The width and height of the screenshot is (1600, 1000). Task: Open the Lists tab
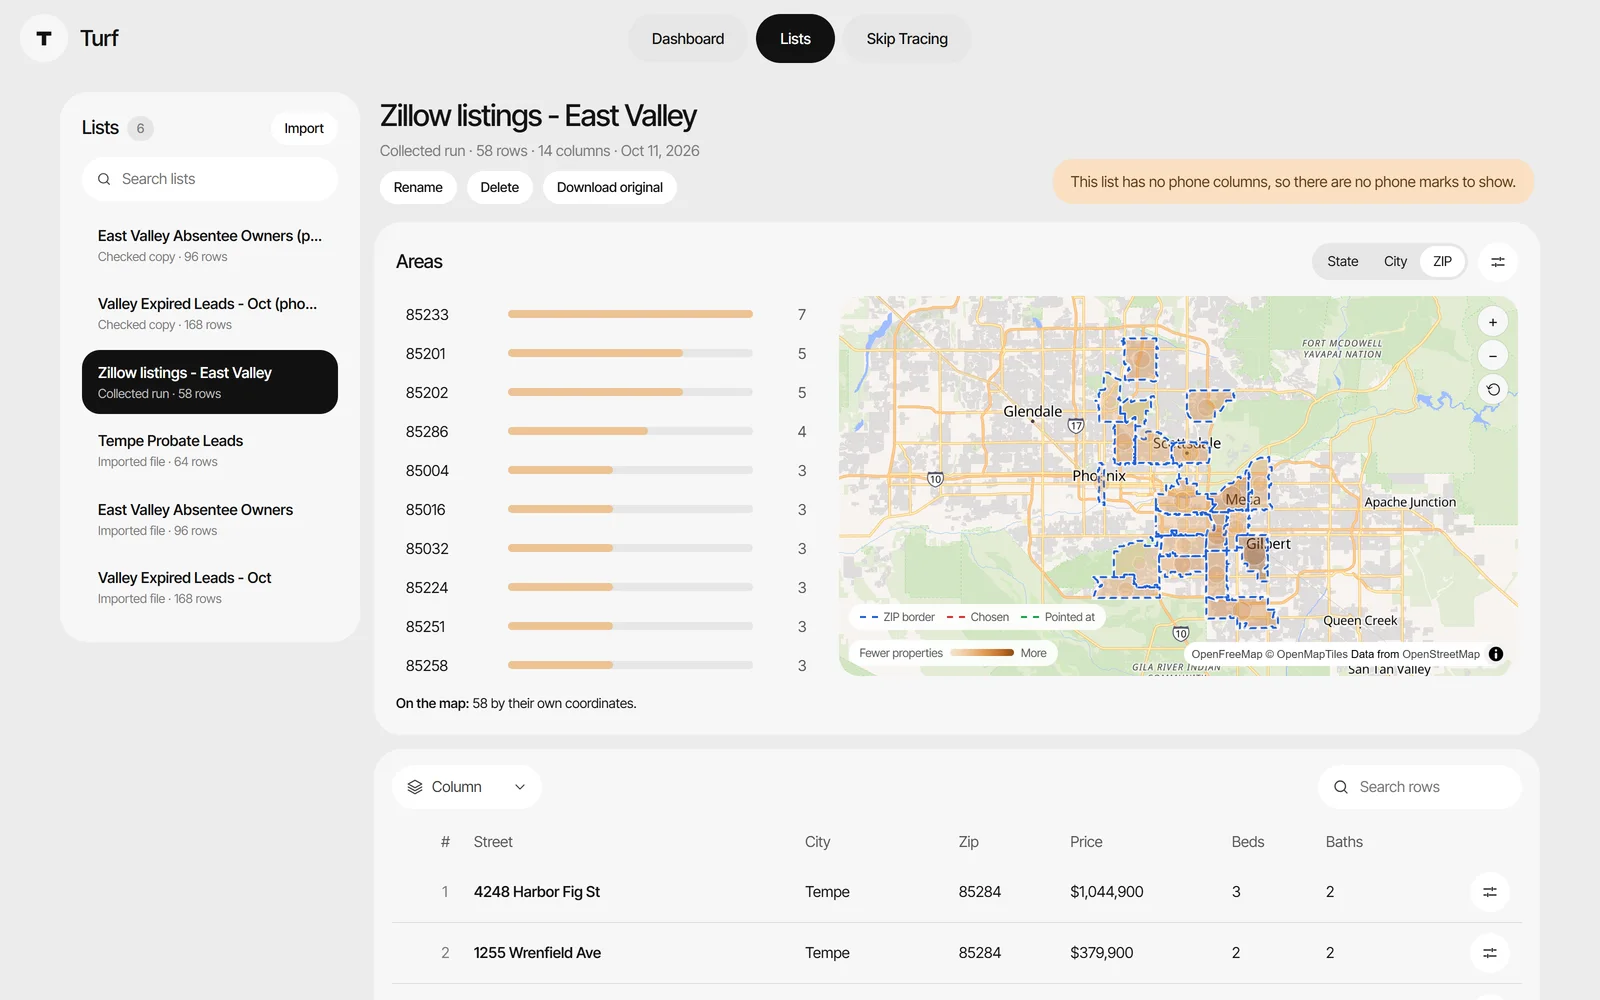[795, 39]
